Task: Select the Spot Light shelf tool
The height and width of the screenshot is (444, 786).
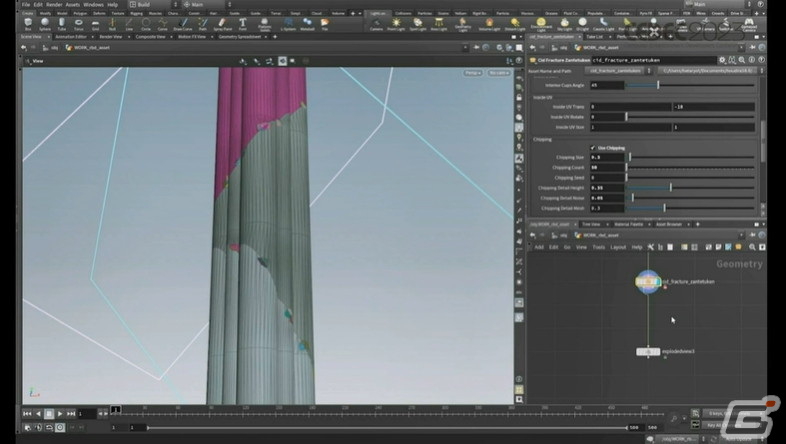Action: 418,24
